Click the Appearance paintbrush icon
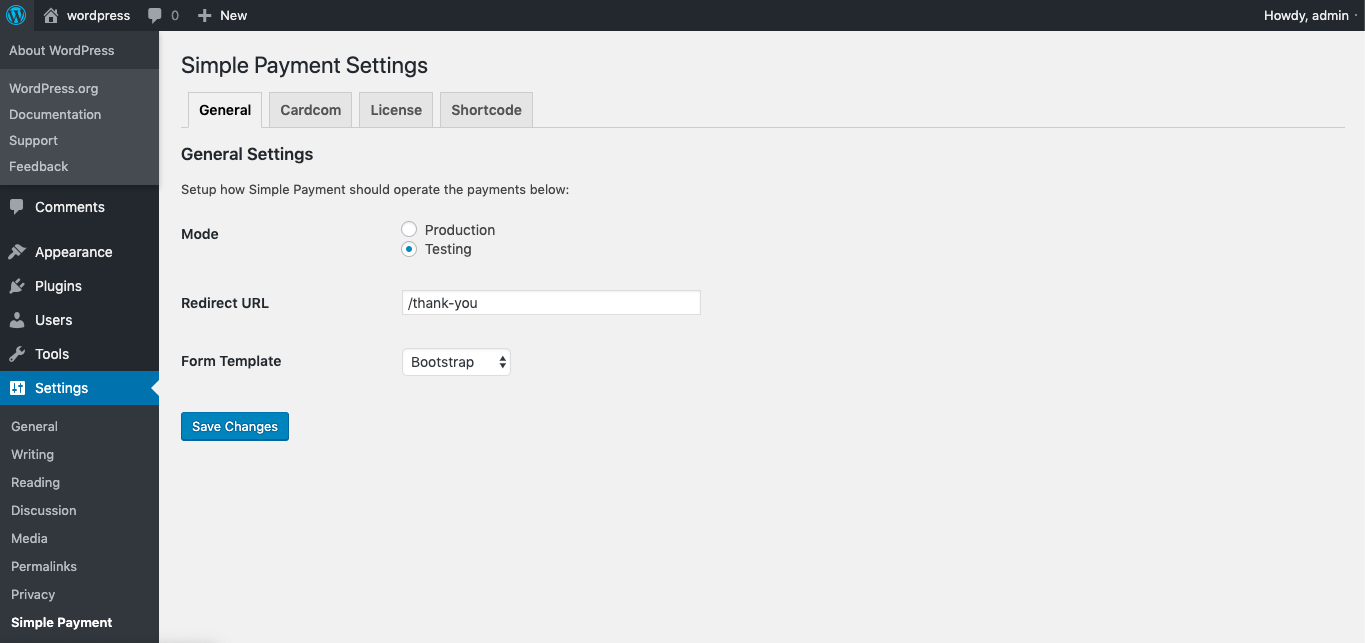1365x643 pixels. coord(17,252)
